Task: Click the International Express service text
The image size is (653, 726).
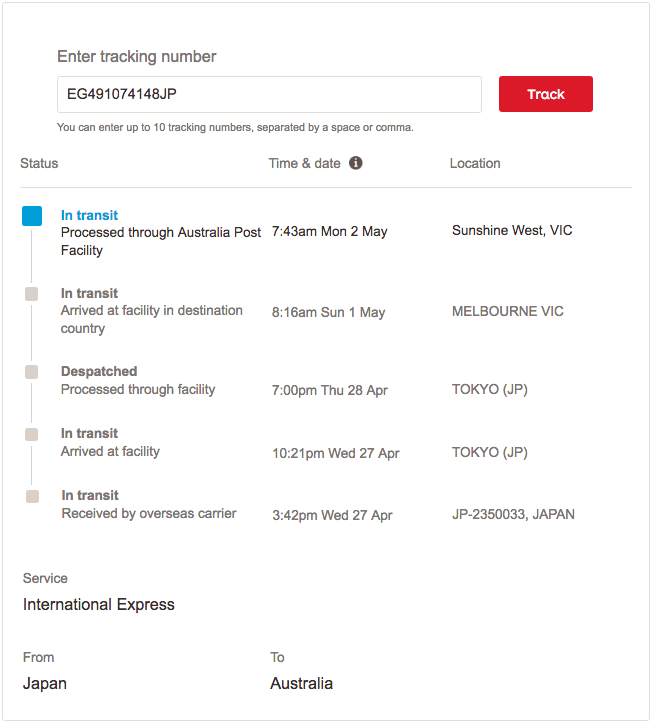Action: (x=99, y=604)
